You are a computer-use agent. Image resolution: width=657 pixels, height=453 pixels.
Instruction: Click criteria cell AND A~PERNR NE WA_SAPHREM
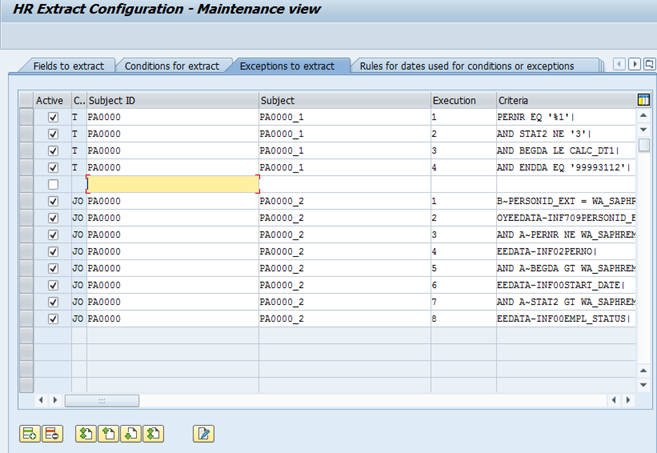pyautogui.click(x=566, y=235)
